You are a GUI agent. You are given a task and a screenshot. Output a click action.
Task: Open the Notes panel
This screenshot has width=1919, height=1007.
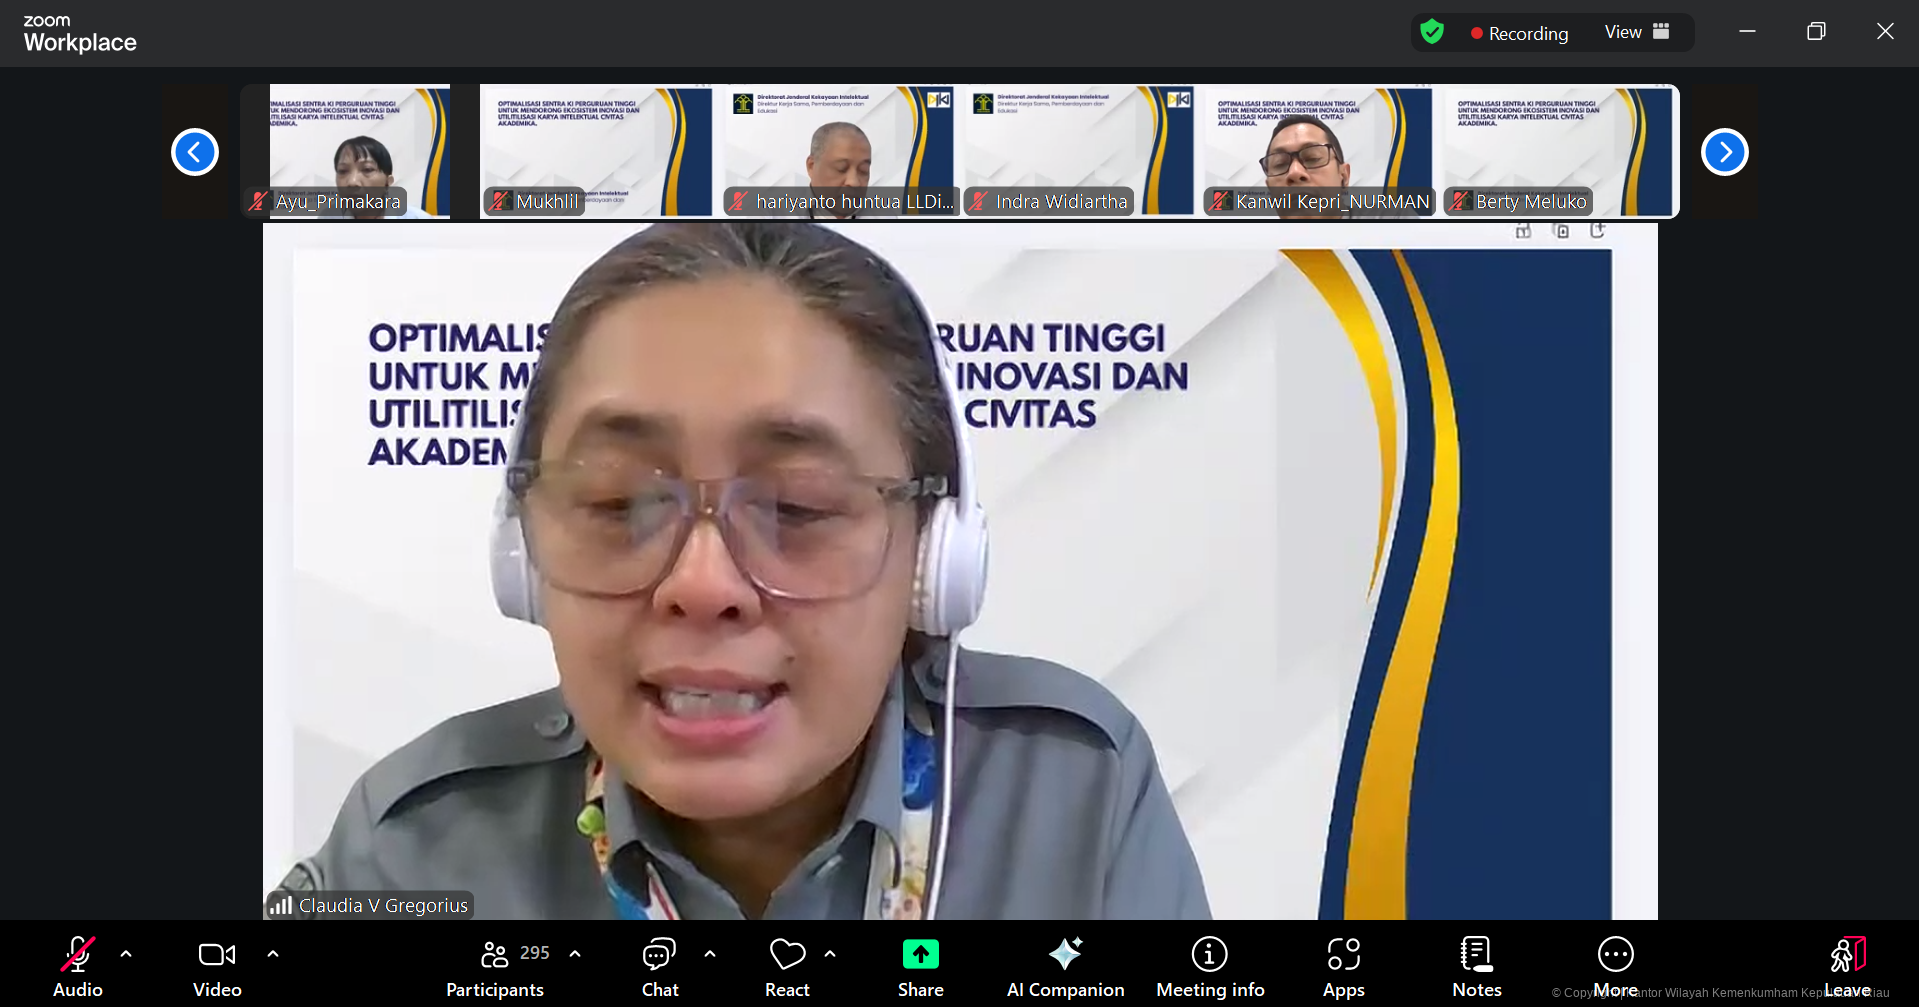[1476, 966]
